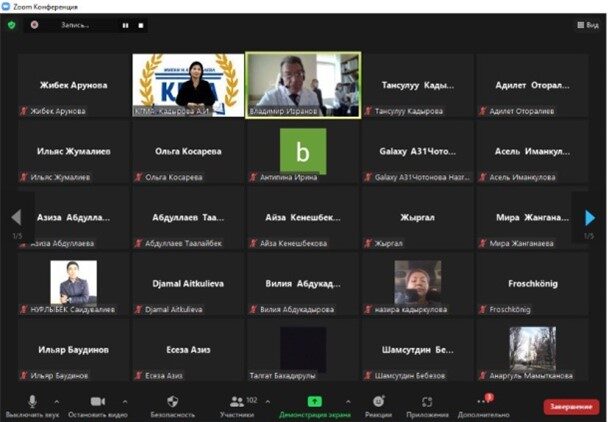Select Владимир Иранов's video tile
This screenshot has width=608, height=422.
click(x=303, y=85)
